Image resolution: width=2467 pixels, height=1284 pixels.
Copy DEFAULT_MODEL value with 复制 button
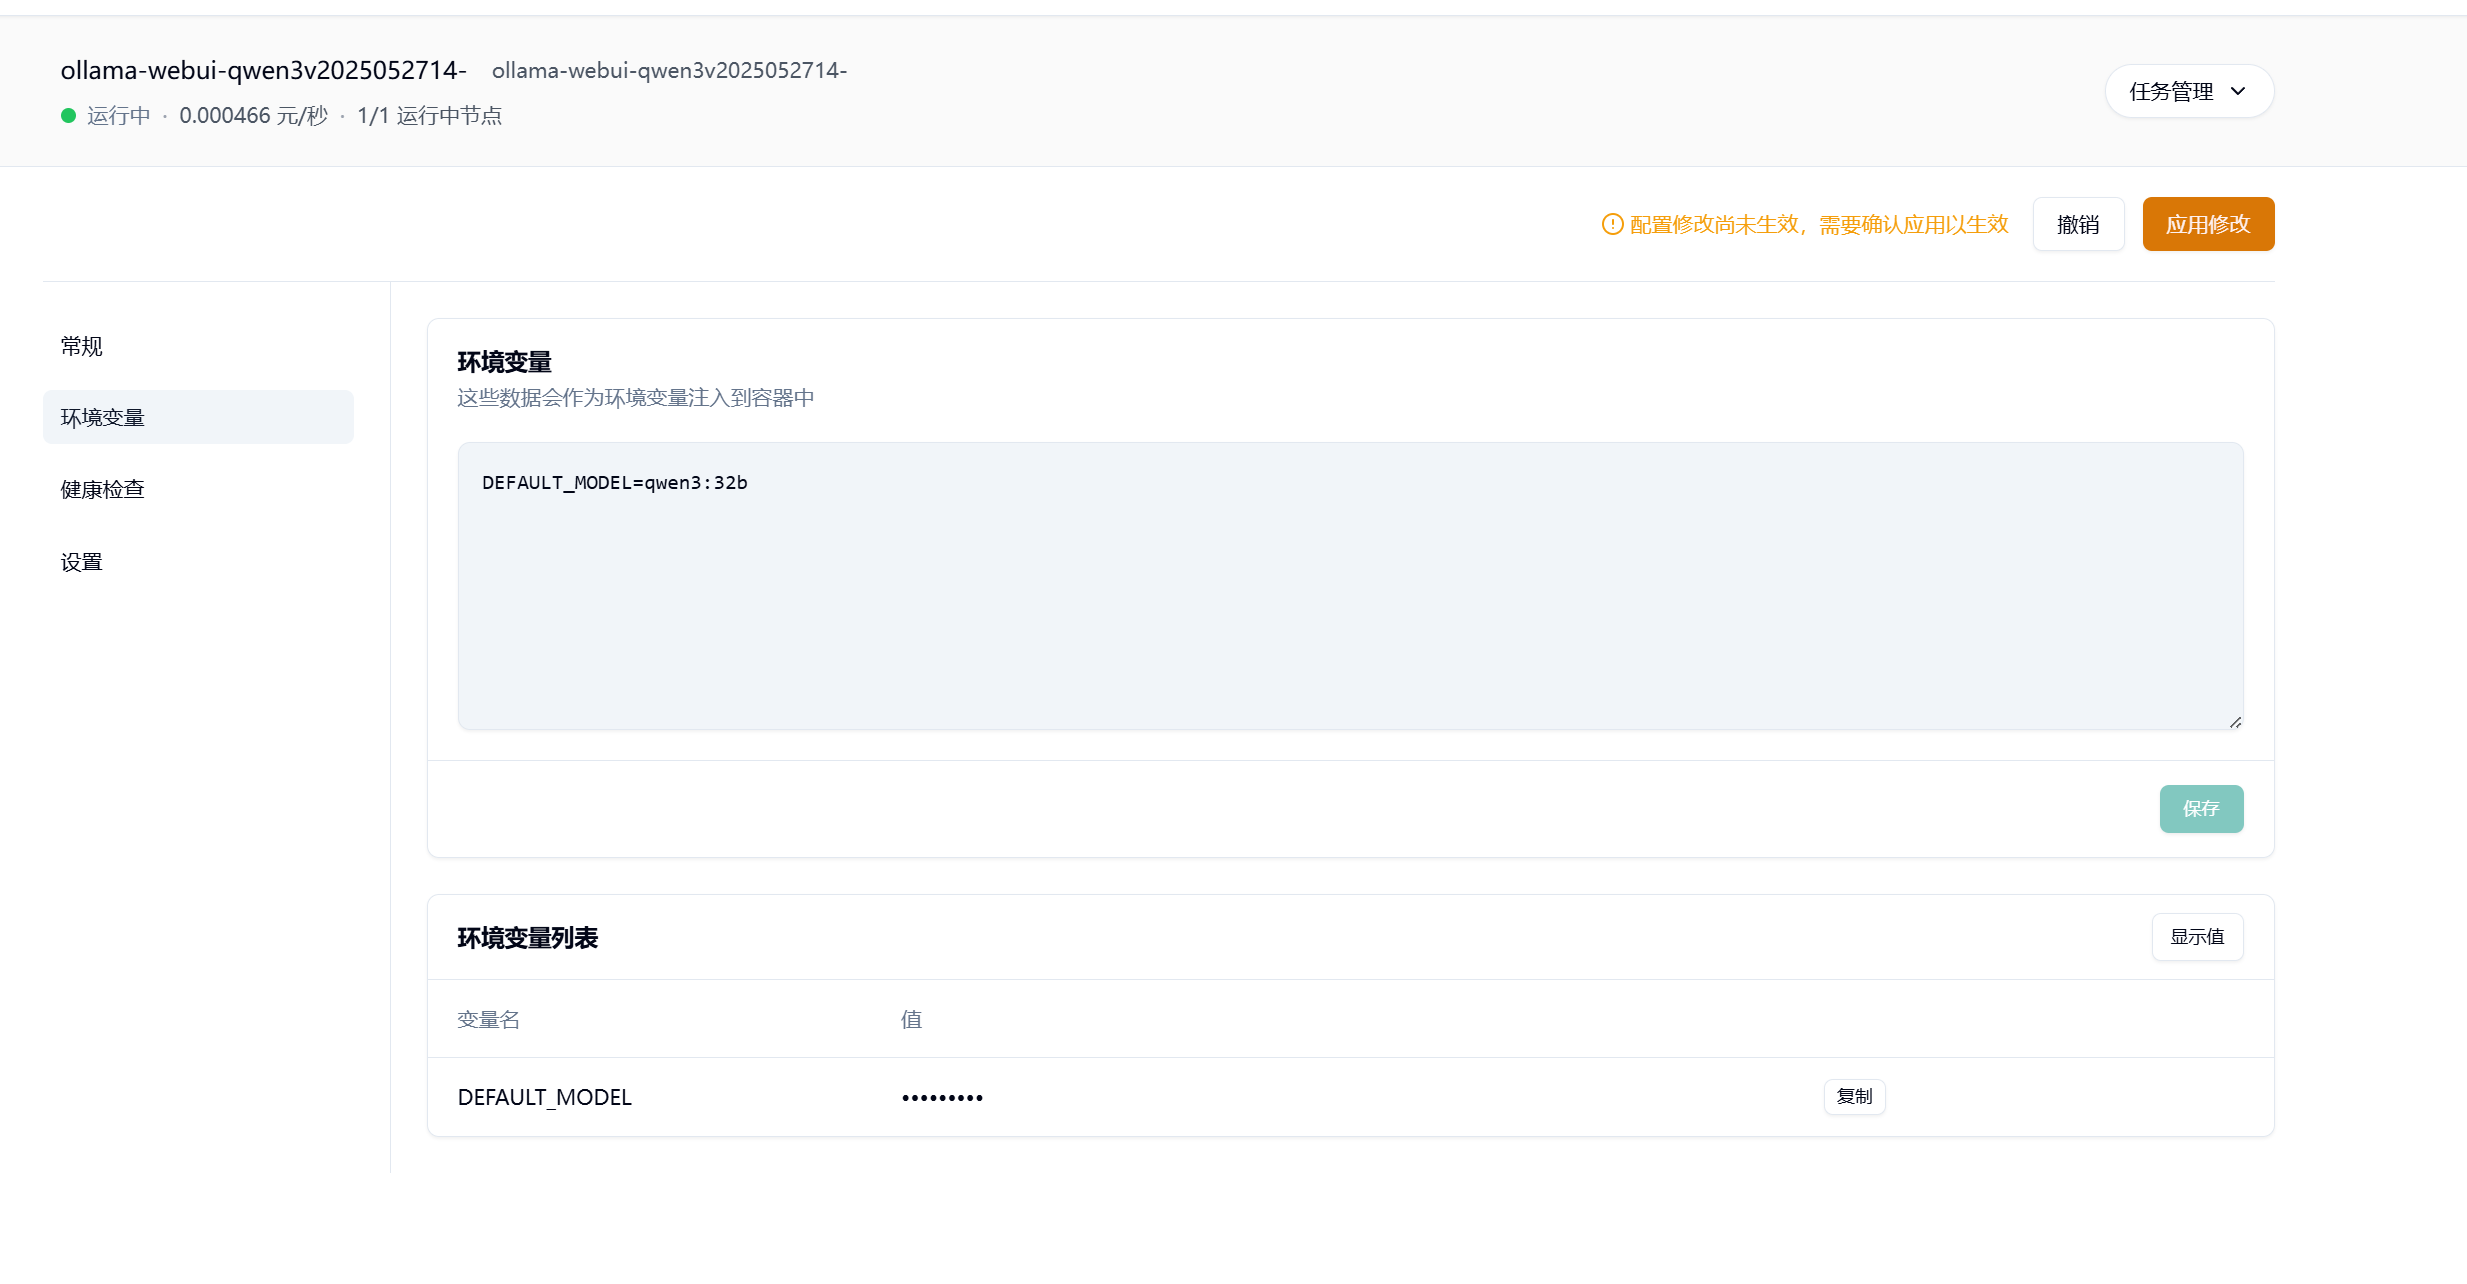(x=1853, y=1097)
